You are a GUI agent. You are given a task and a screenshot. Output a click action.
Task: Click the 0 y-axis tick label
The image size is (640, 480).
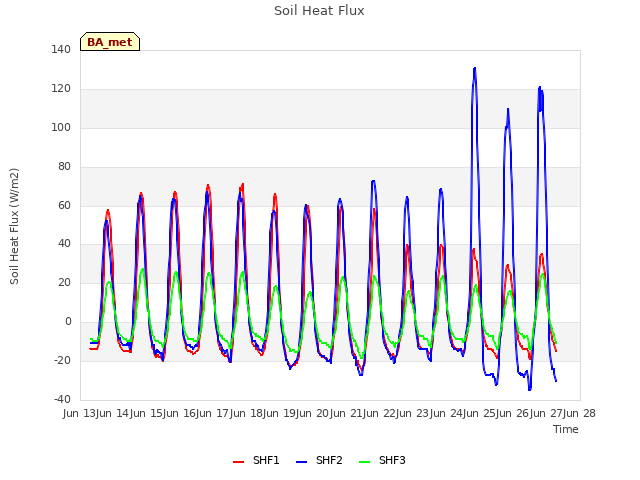click(68, 322)
